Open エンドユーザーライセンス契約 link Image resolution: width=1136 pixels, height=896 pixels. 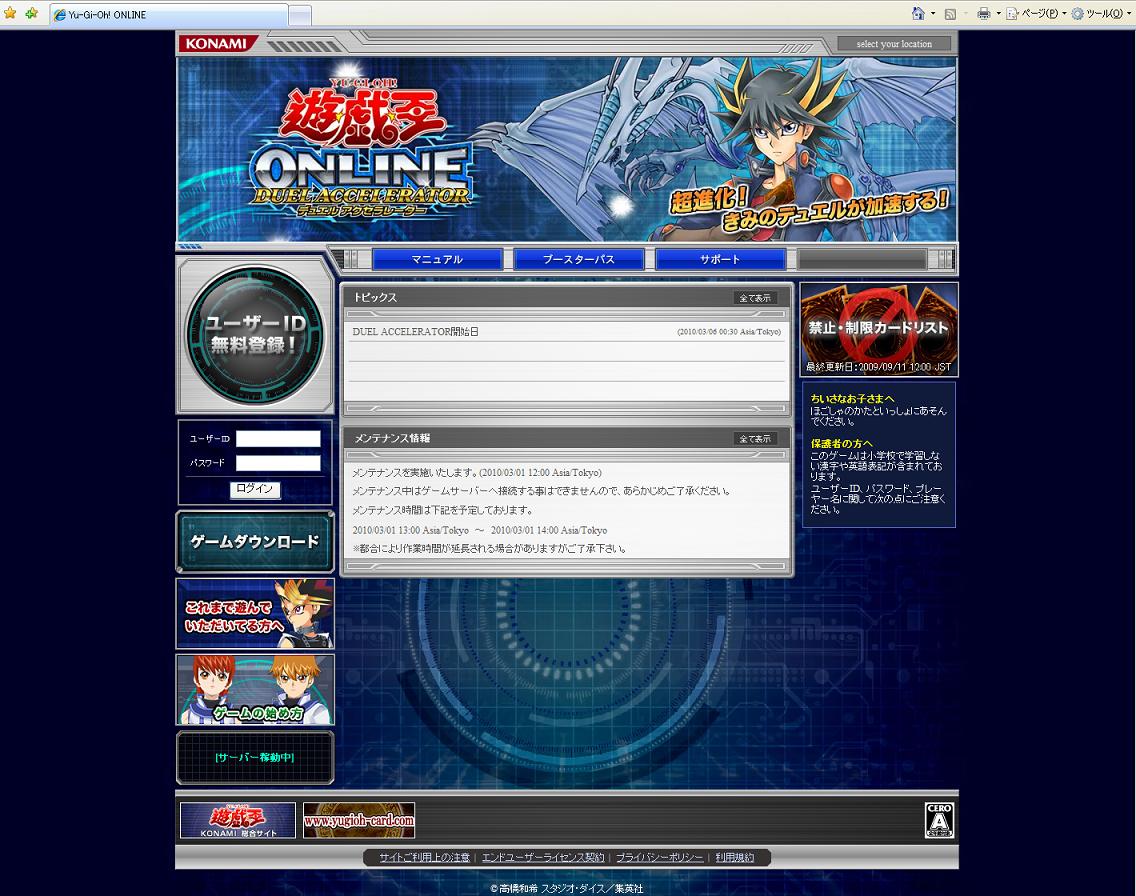pos(543,858)
